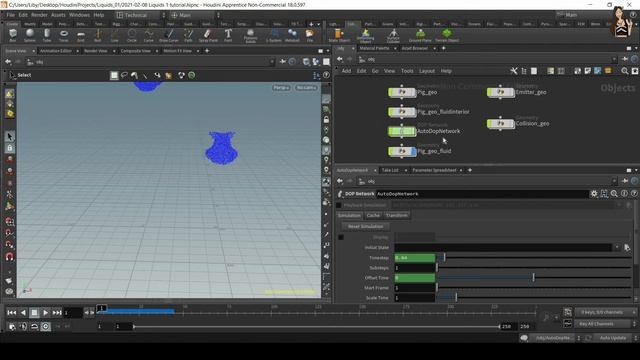This screenshot has height=360, width=640.
Task: Select the AutoDopNetwork node
Action: point(402,131)
